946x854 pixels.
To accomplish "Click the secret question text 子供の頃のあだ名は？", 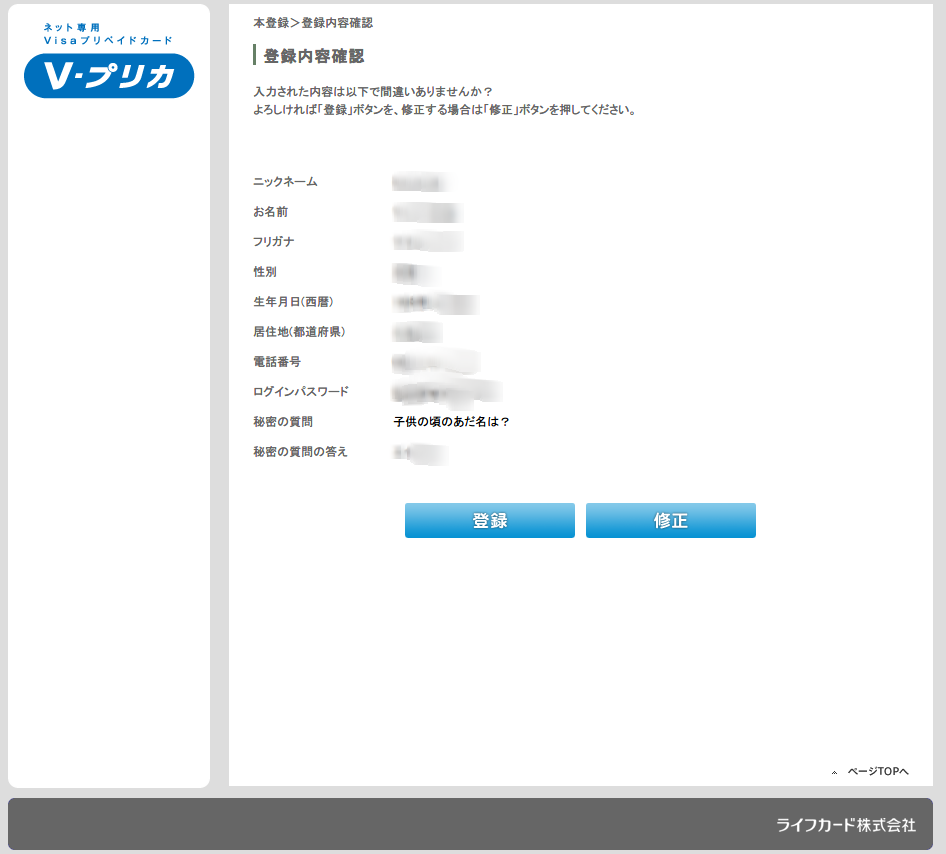I will coord(452,422).
